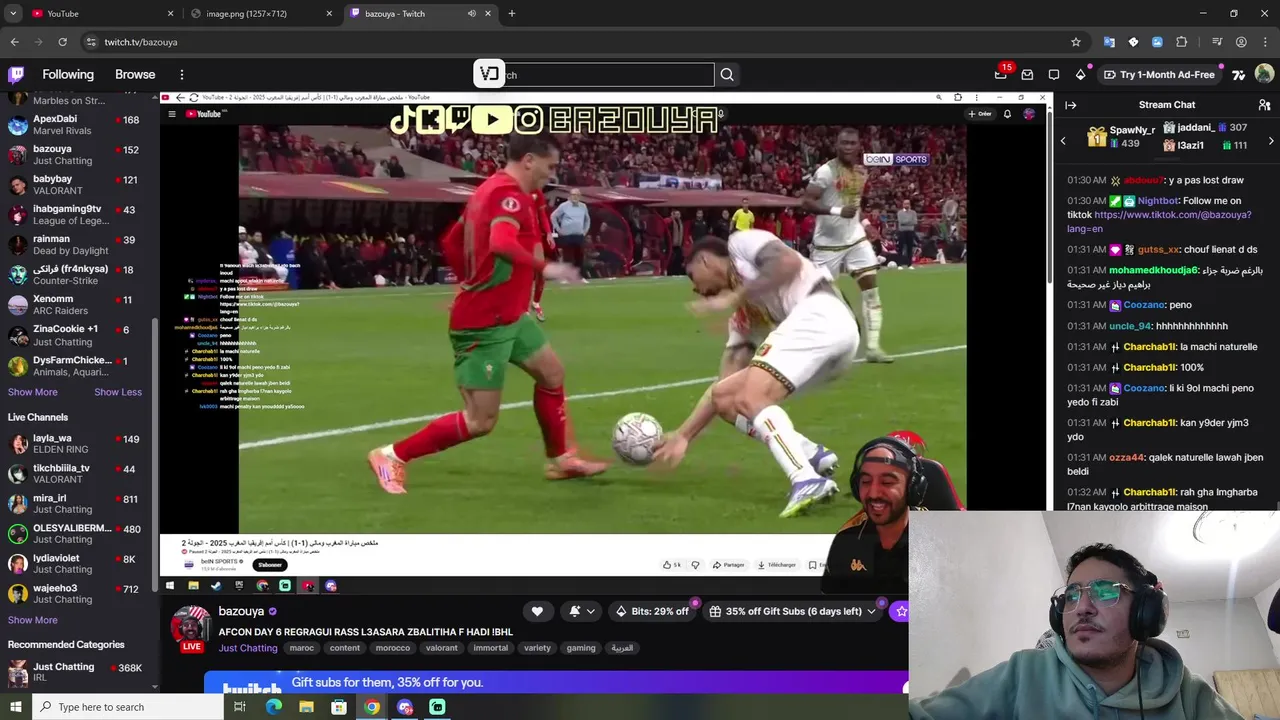The height and width of the screenshot is (720, 1280).
Task: Click Try 1-Month Ad-Free button
Action: point(1158,74)
